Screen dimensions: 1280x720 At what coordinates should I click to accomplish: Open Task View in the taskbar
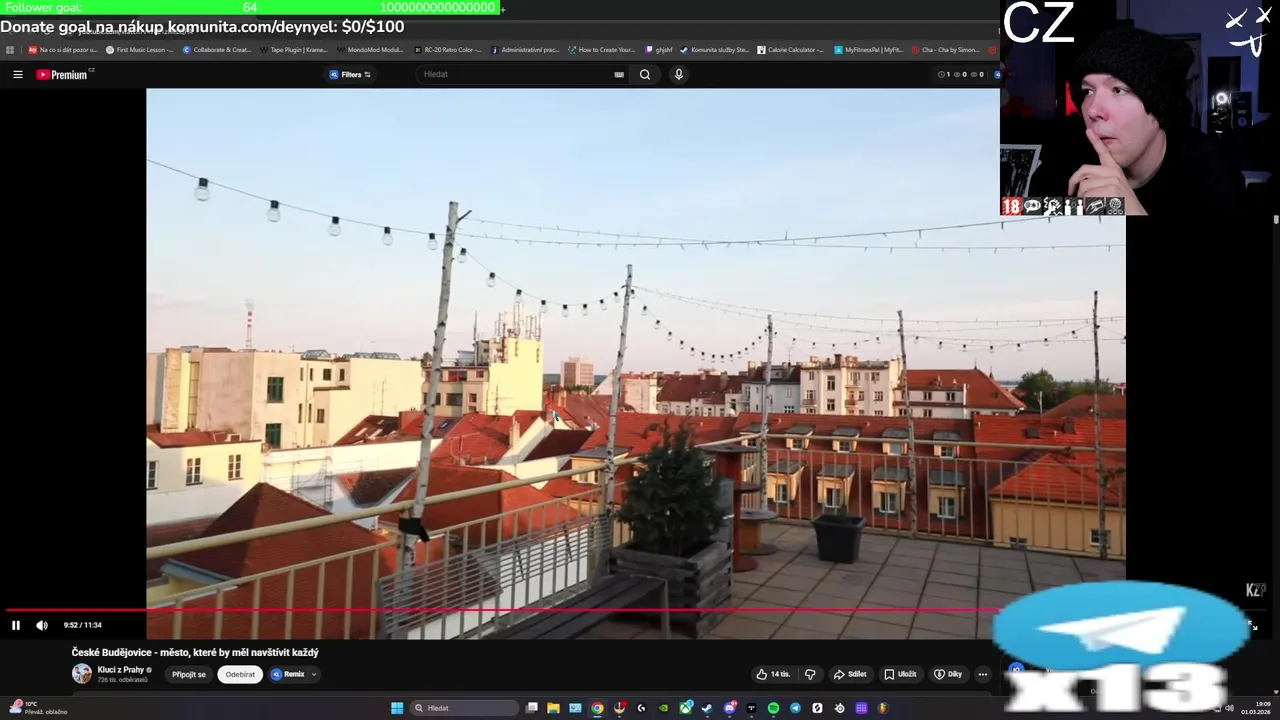(532, 708)
